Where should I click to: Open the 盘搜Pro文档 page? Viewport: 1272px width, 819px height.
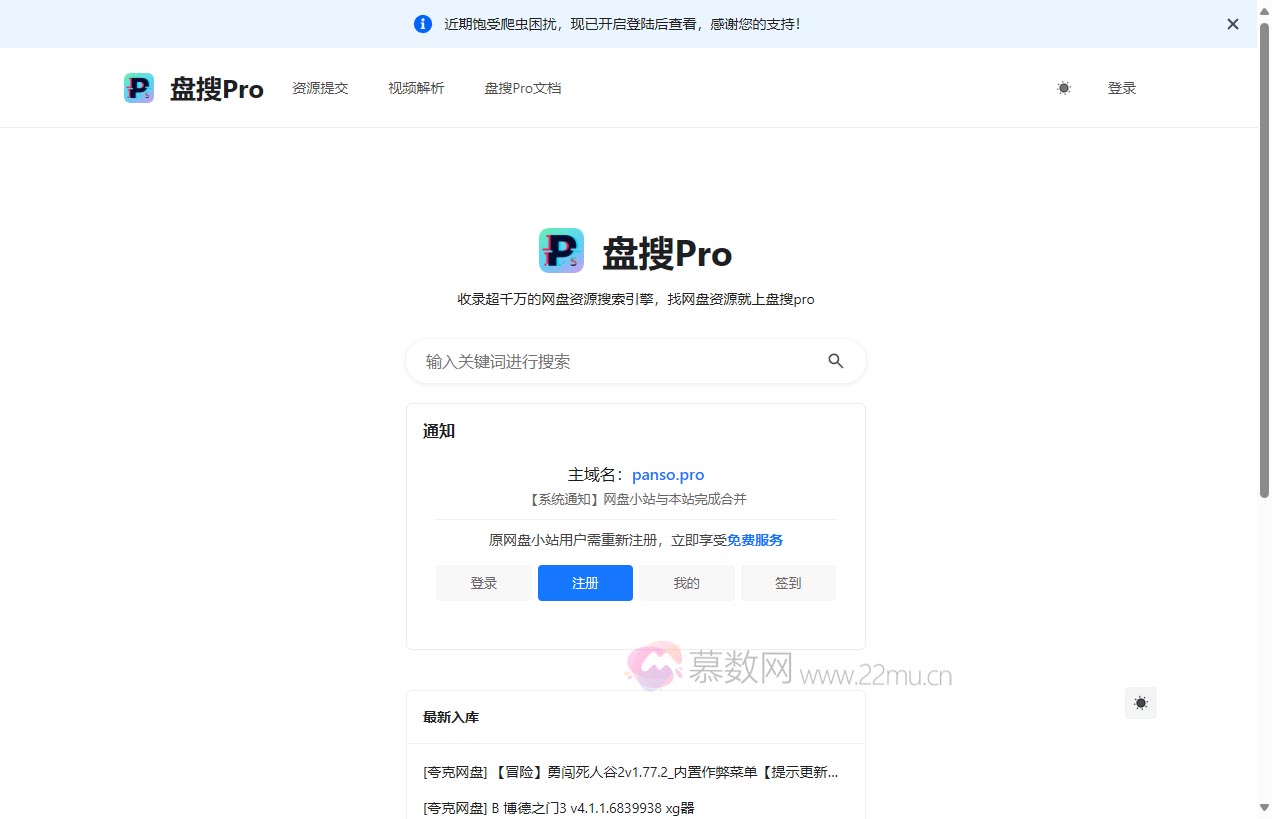pos(522,88)
